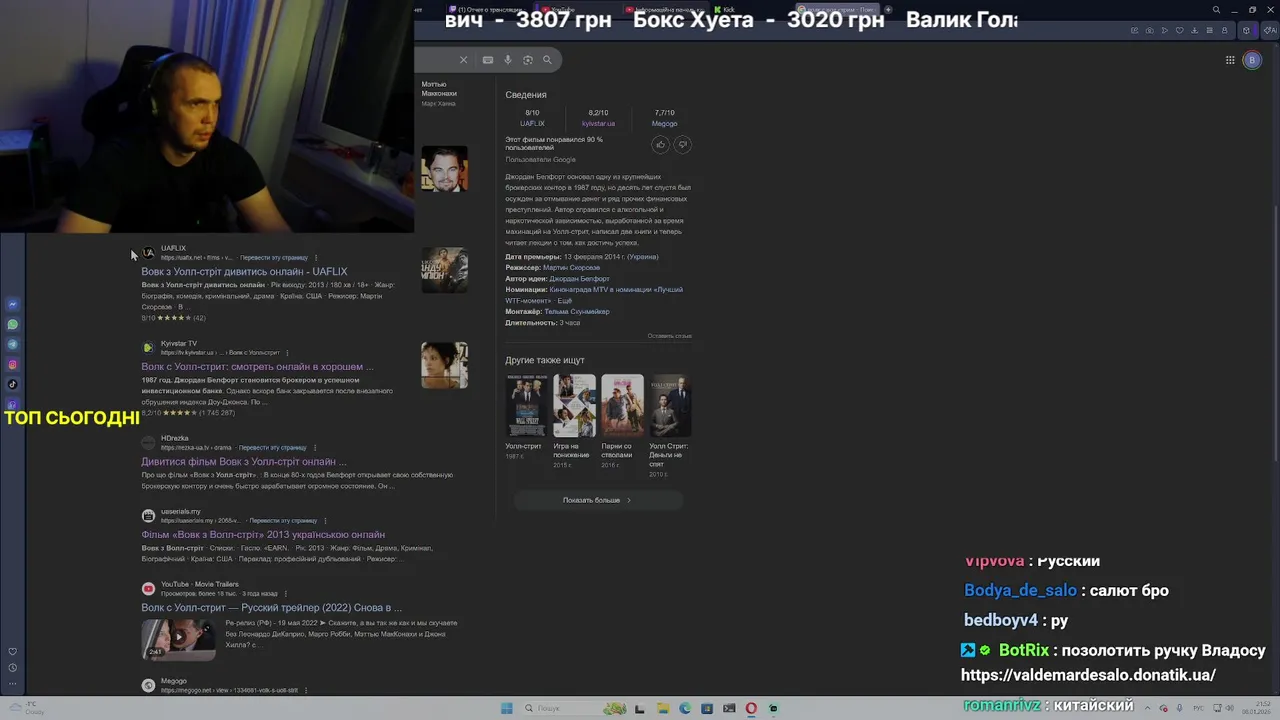The width and height of the screenshot is (1280, 720).
Task: Start voice search with the microphone icon
Action: coord(508,60)
